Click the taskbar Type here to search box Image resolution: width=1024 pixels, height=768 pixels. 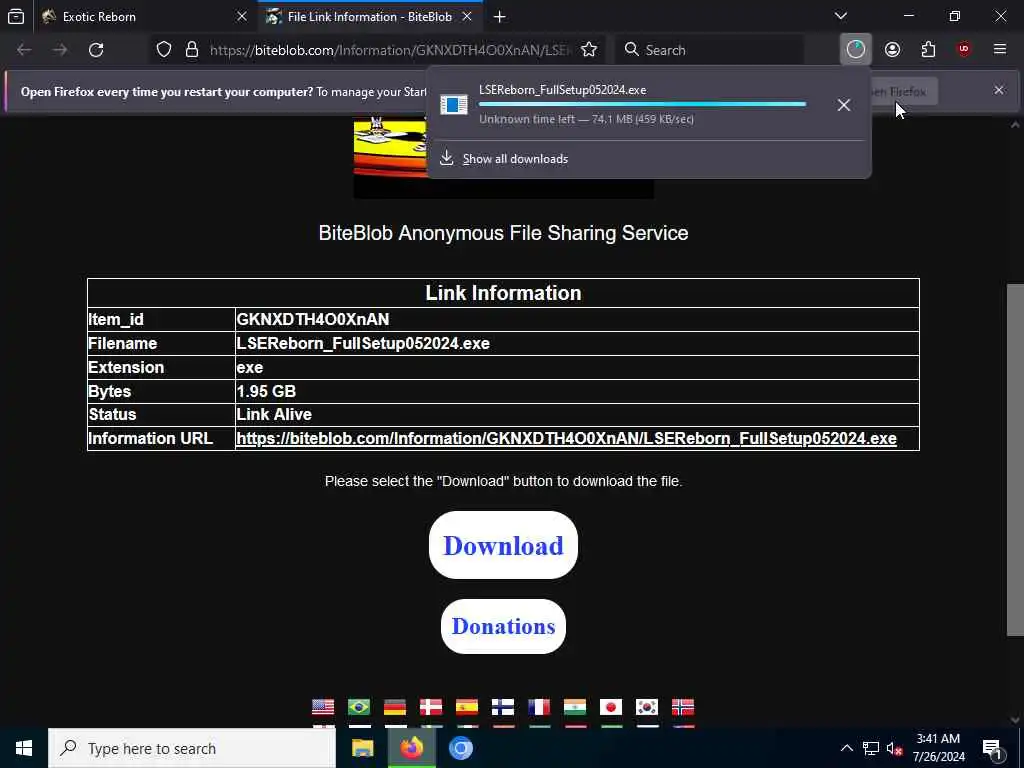point(192,748)
